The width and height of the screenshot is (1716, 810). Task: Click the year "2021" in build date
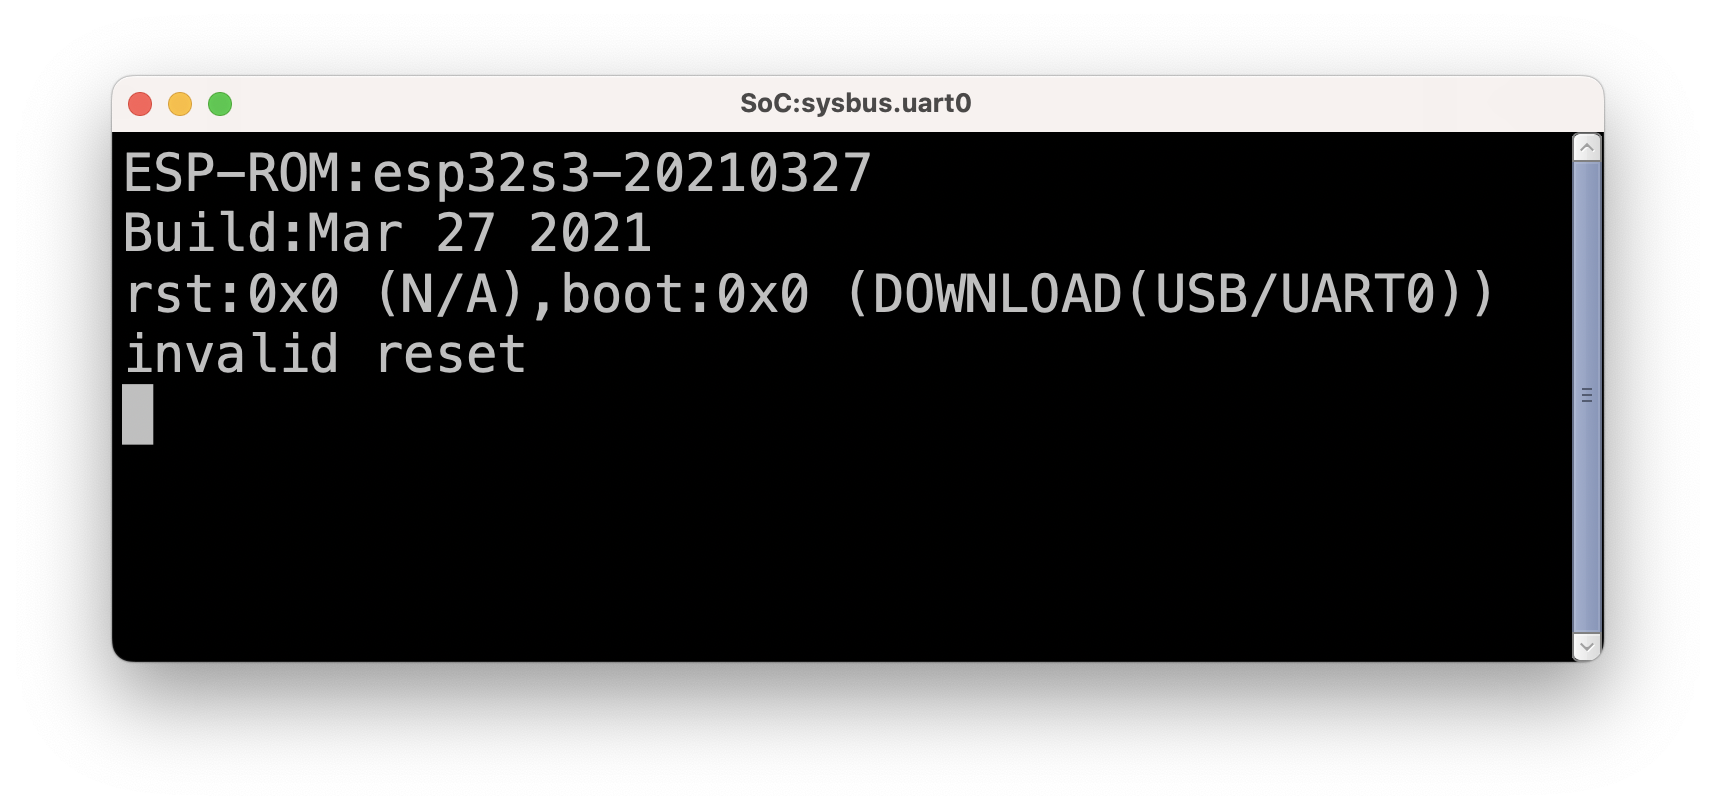tap(589, 234)
